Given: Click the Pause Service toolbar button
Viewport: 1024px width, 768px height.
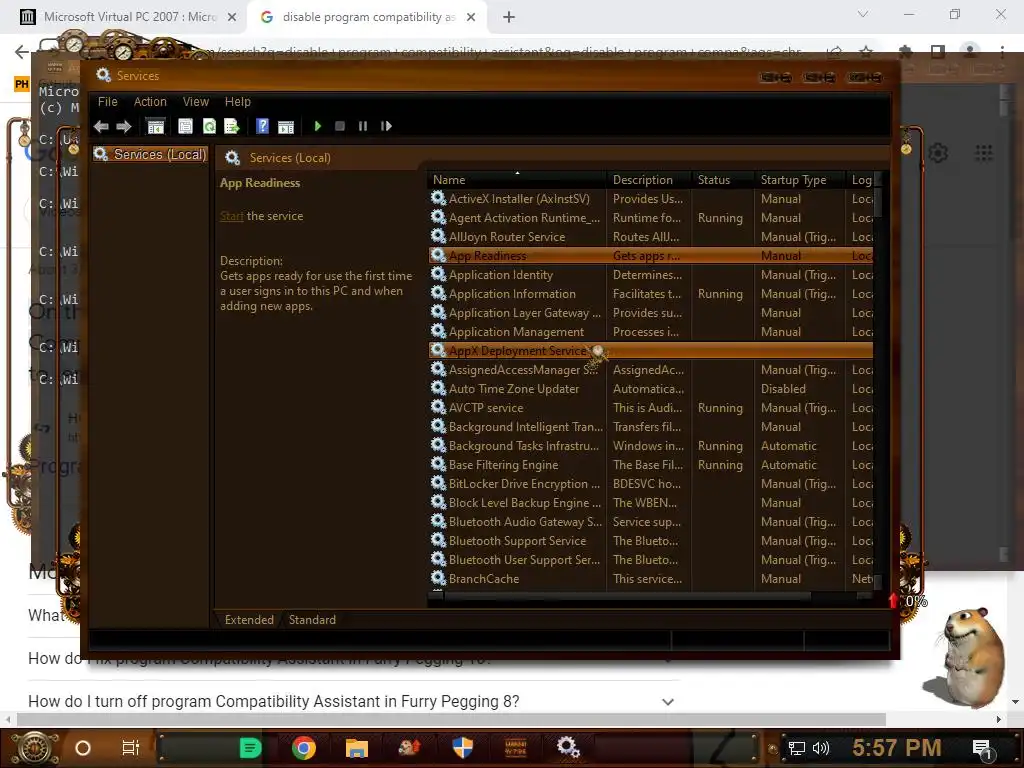Looking at the screenshot, I should pos(363,126).
